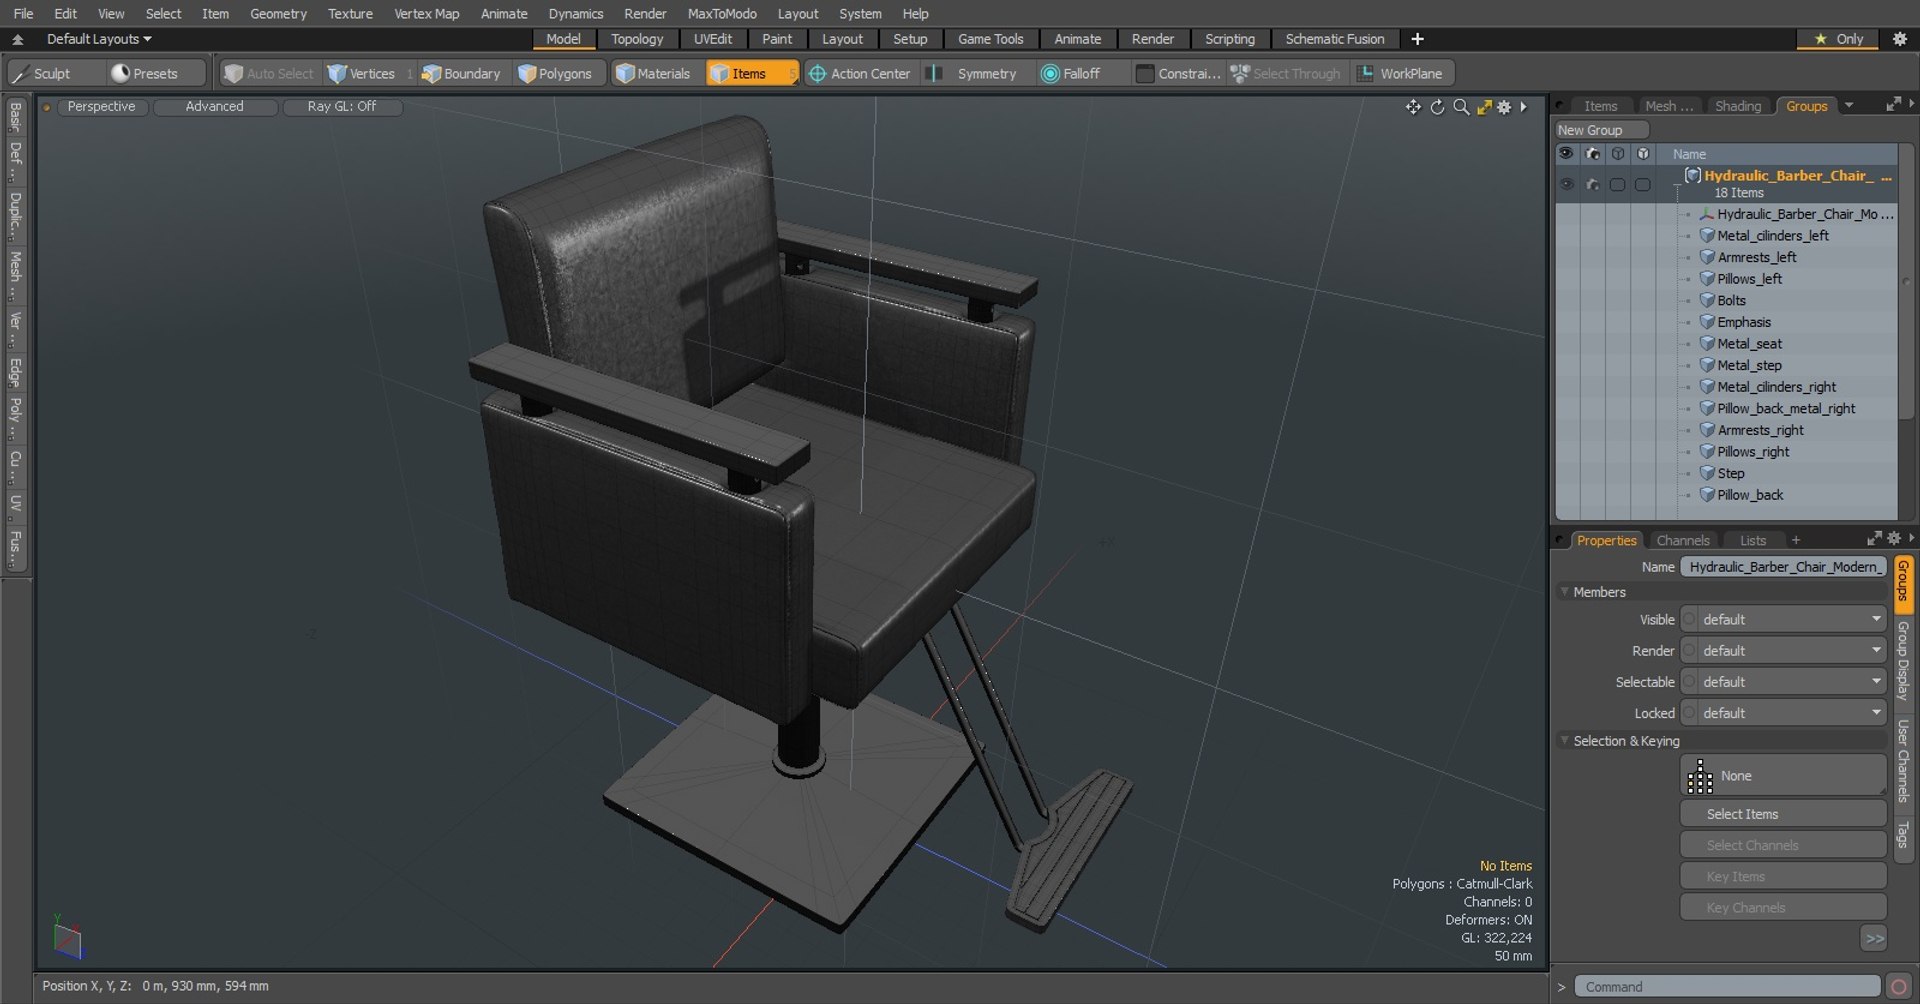1920x1004 pixels.
Task: Toggle render state for Hydraulic_Barber_Chair group
Action: (x=1592, y=184)
